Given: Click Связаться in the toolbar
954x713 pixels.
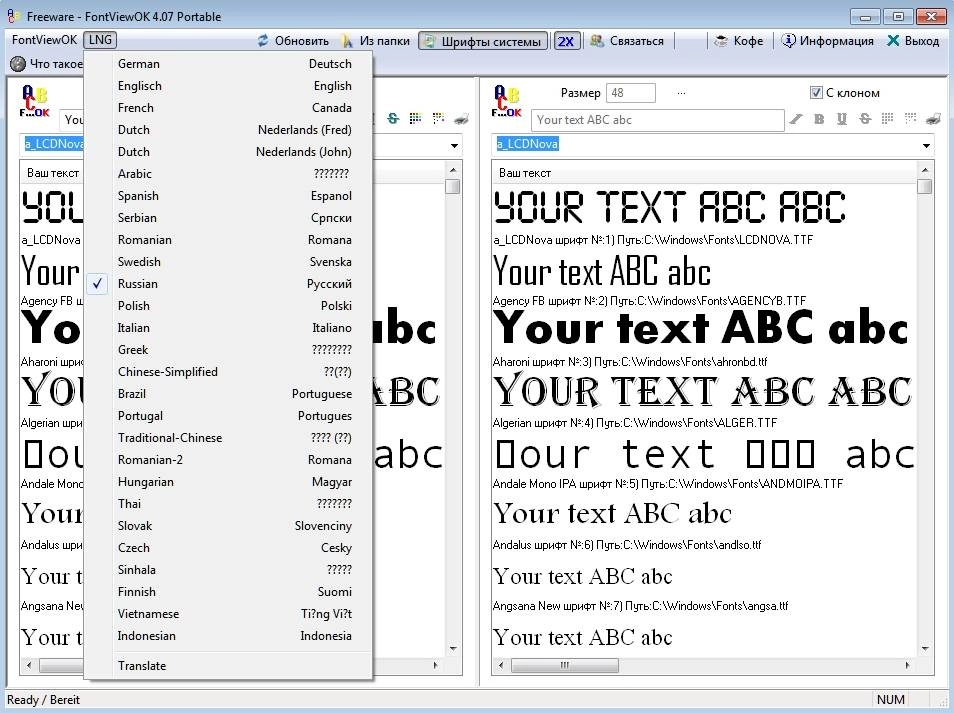Looking at the screenshot, I should click(627, 41).
